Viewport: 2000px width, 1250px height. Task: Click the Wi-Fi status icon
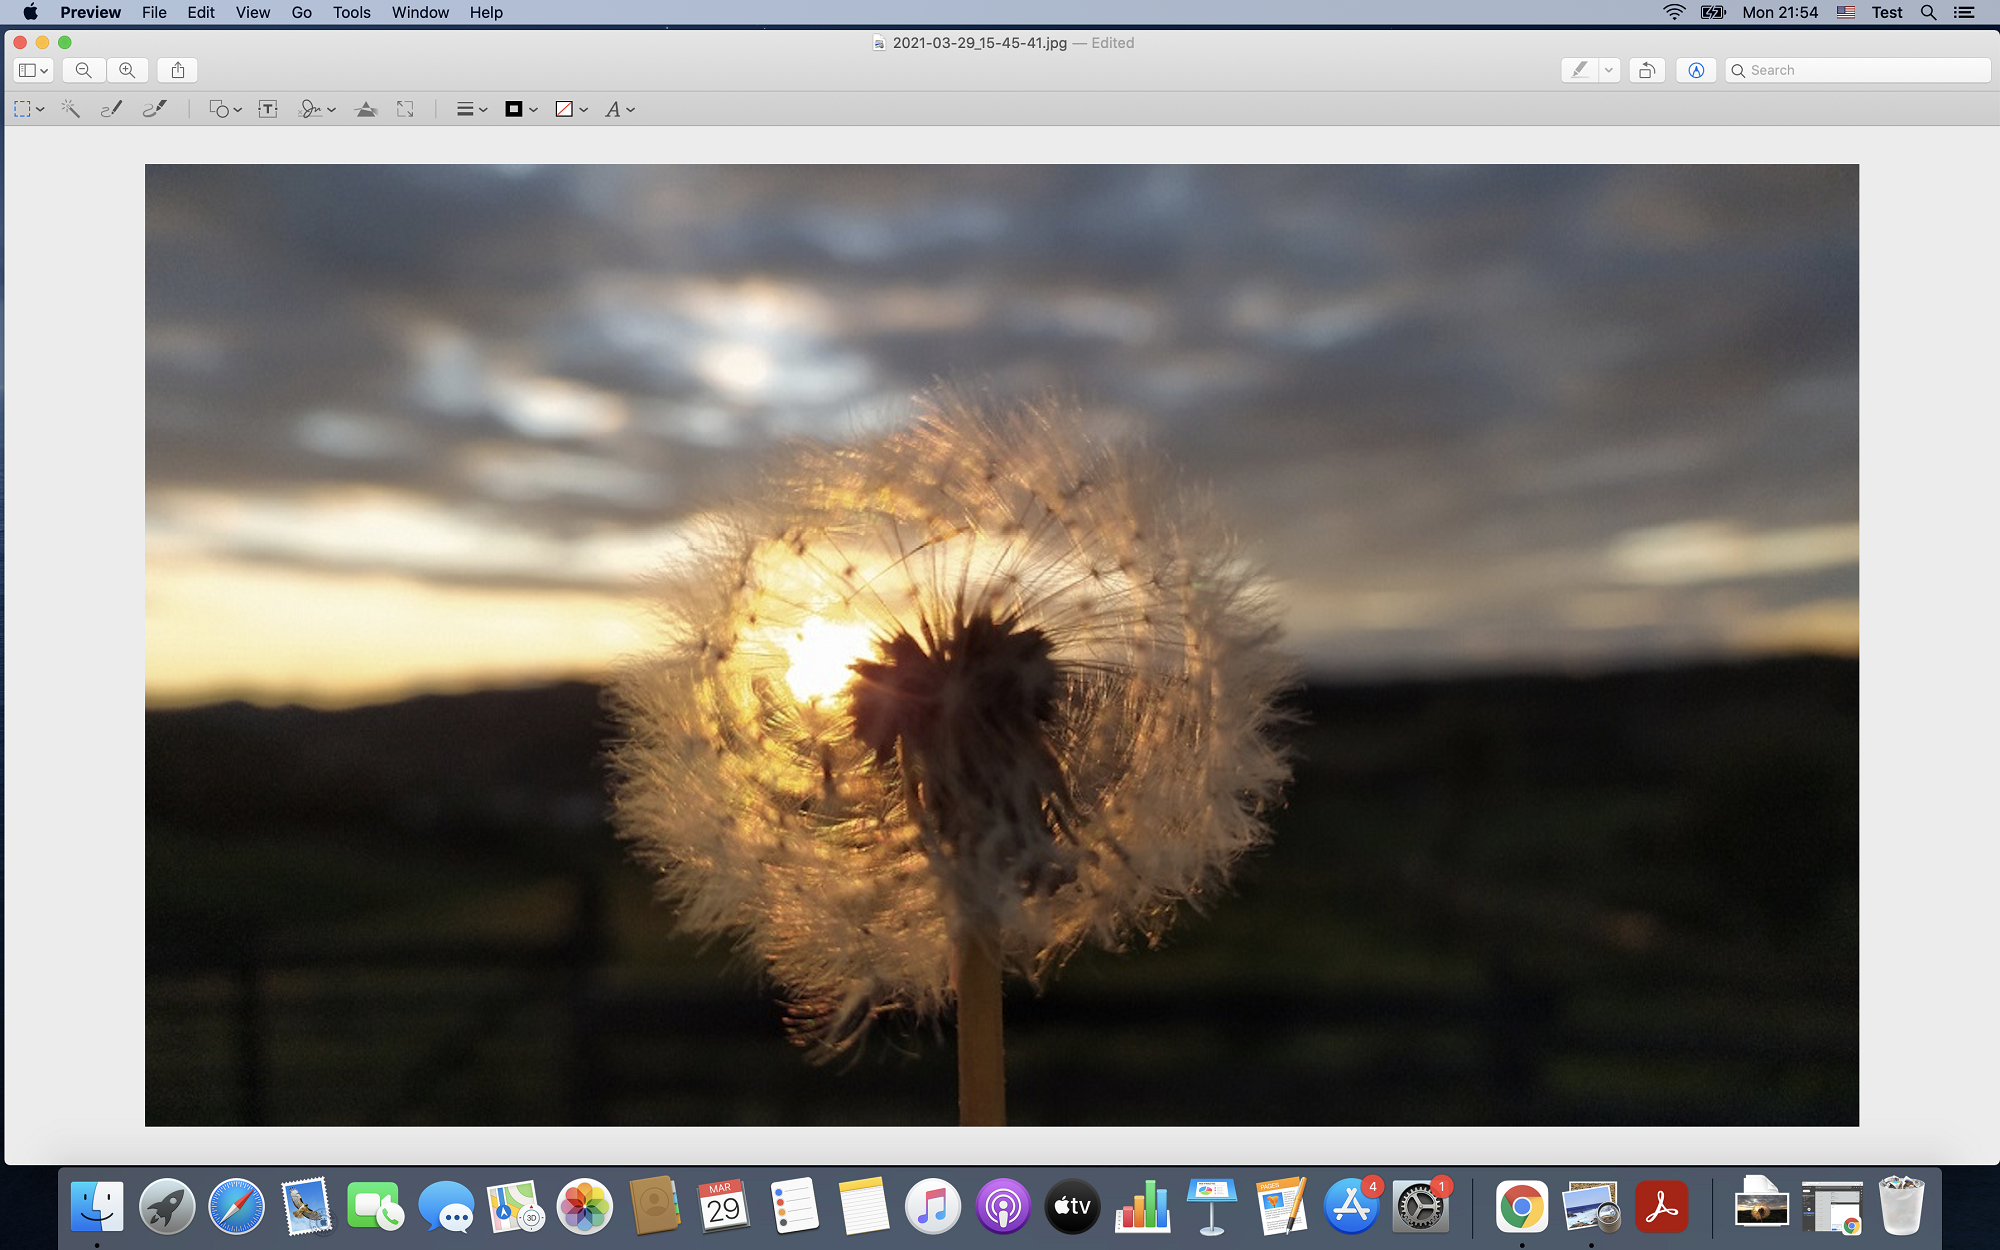click(1674, 12)
